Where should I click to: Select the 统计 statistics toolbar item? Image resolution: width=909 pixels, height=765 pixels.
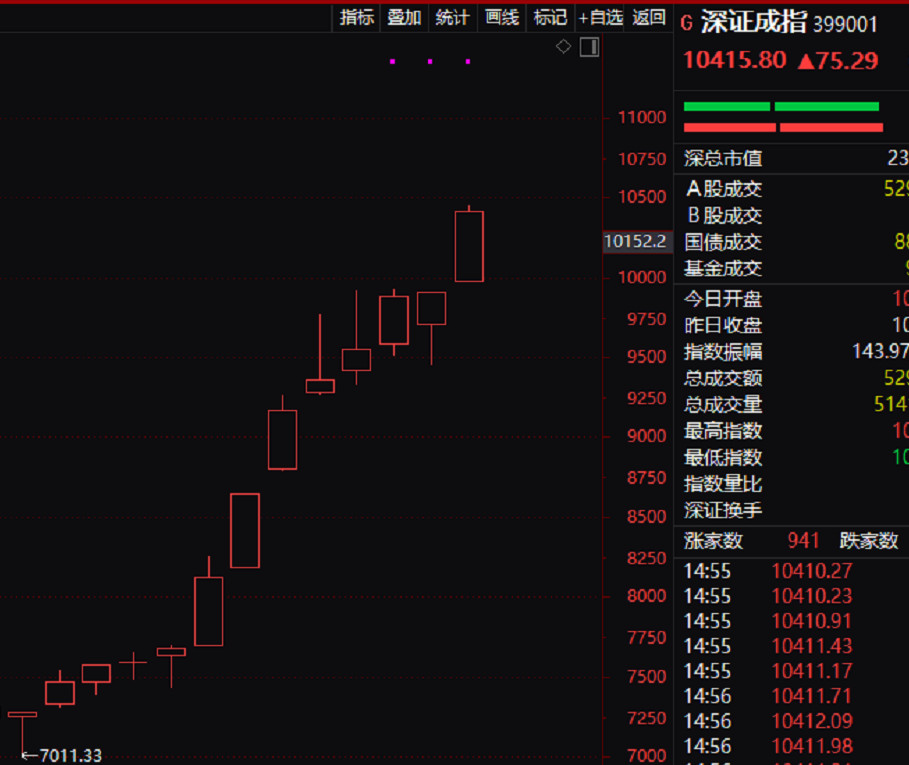[452, 17]
